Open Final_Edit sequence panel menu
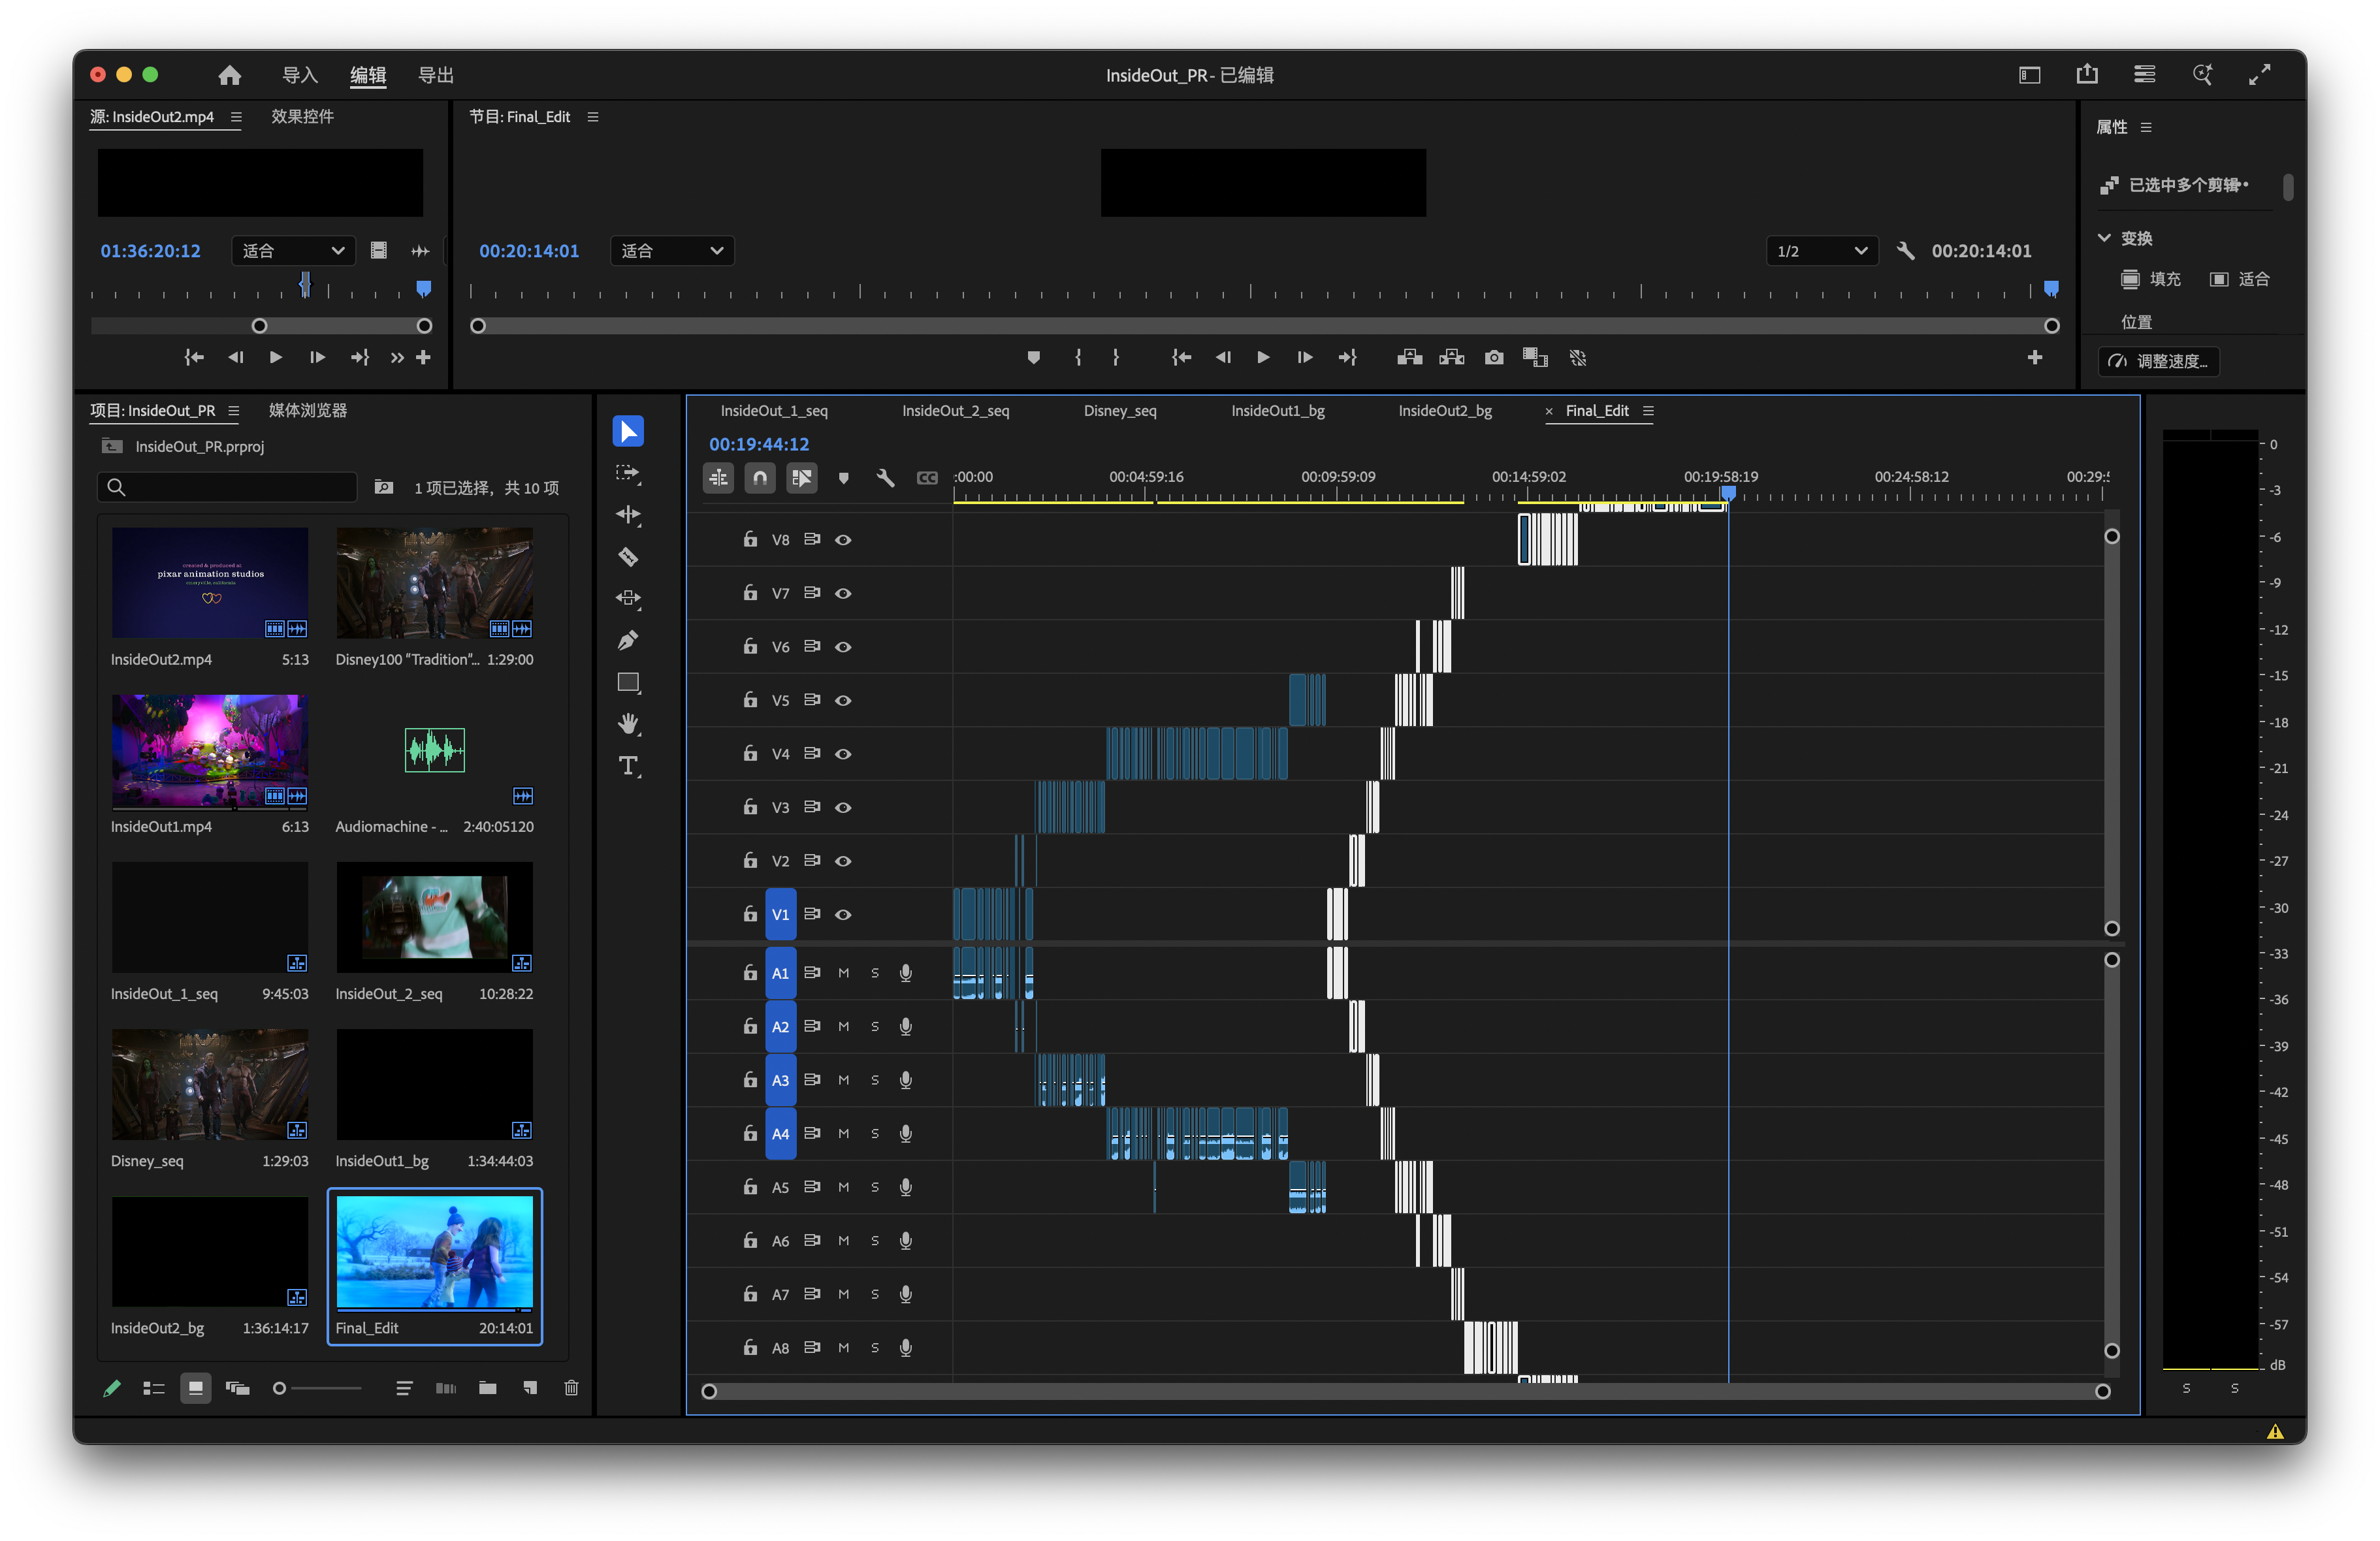This screenshot has height=1541, width=2380. tap(1648, 411)
